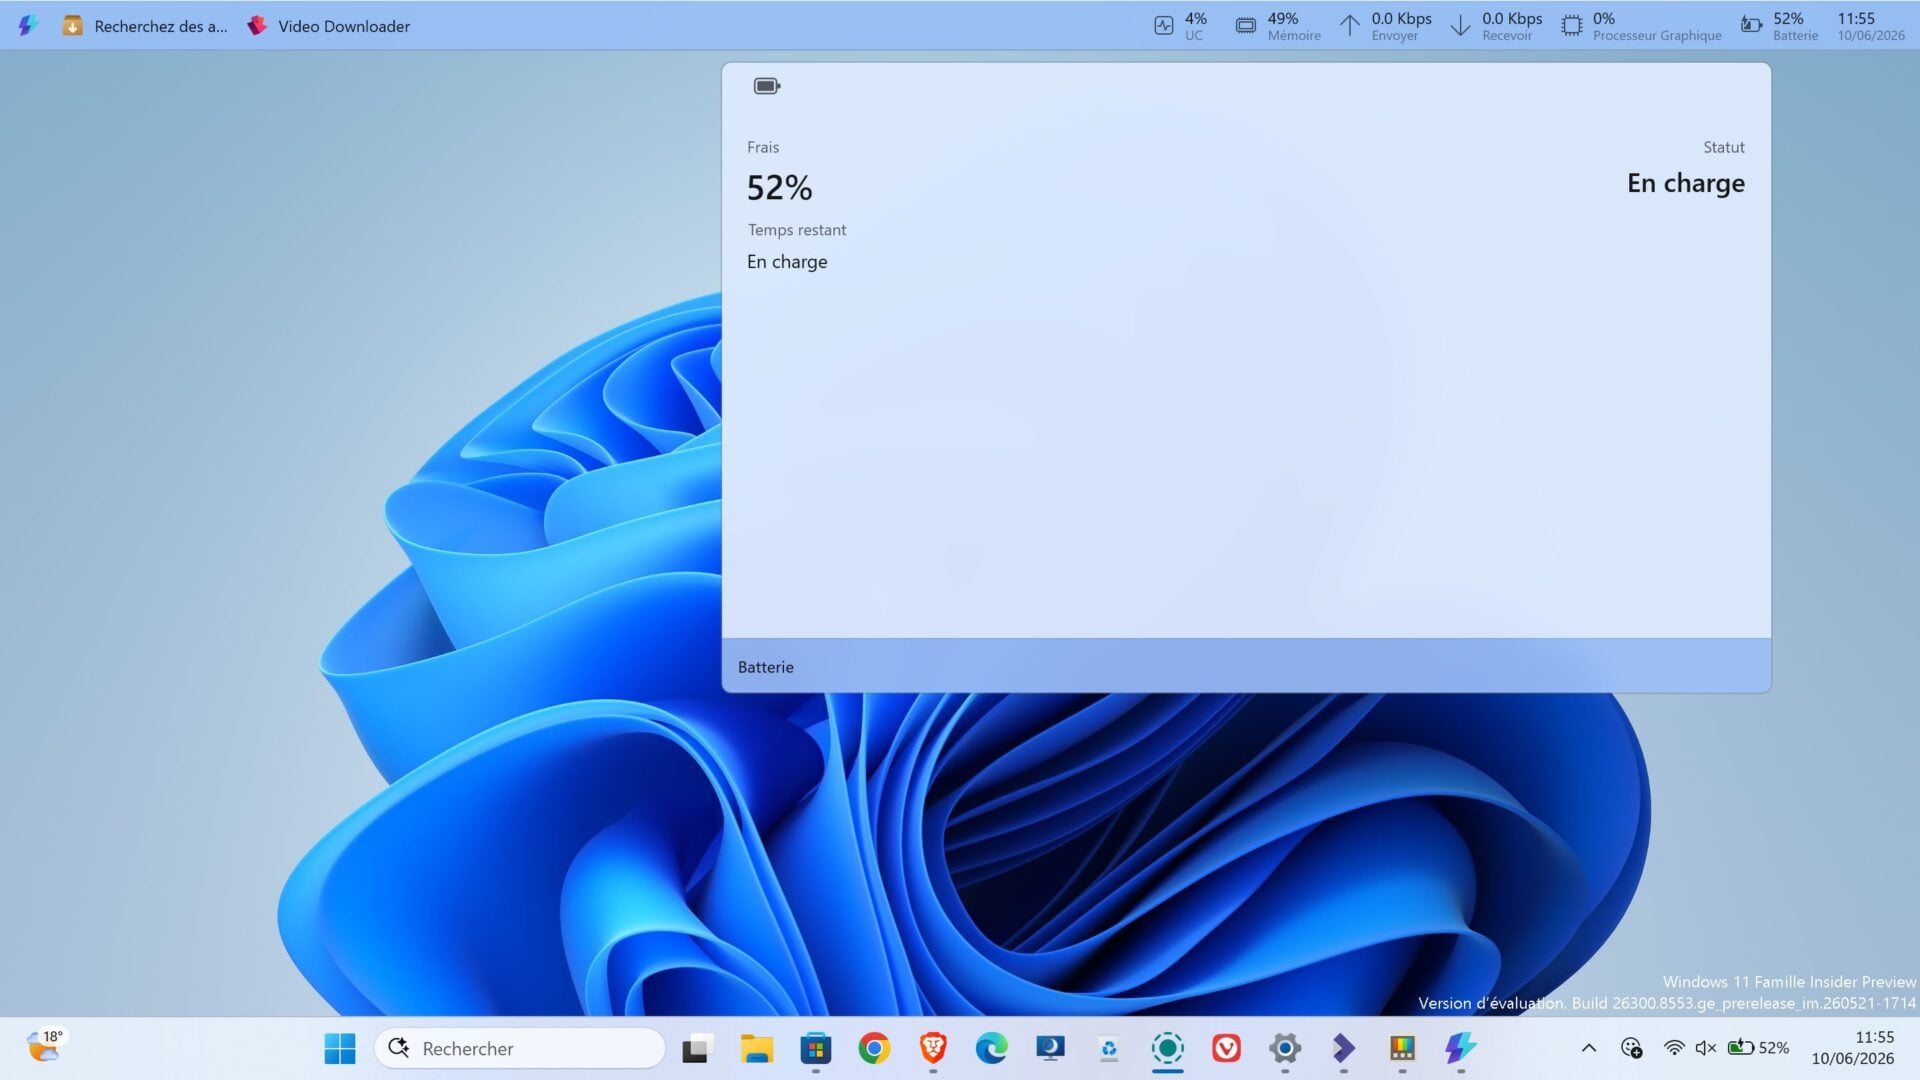Open Google Chrome from taskbar
This screenshot has height=1080, width=1920.
click(874, 1048)
